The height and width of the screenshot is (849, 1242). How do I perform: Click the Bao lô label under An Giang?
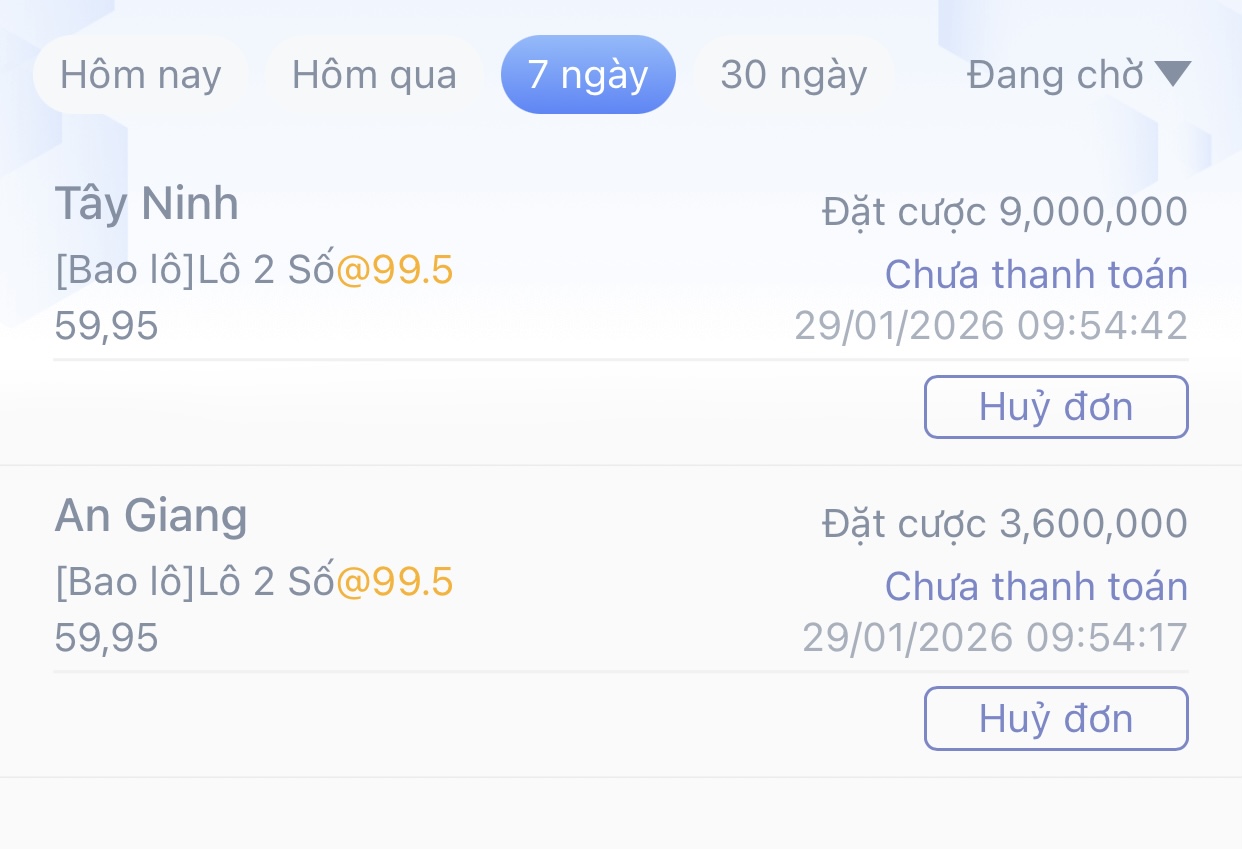(x=125, y=582)
